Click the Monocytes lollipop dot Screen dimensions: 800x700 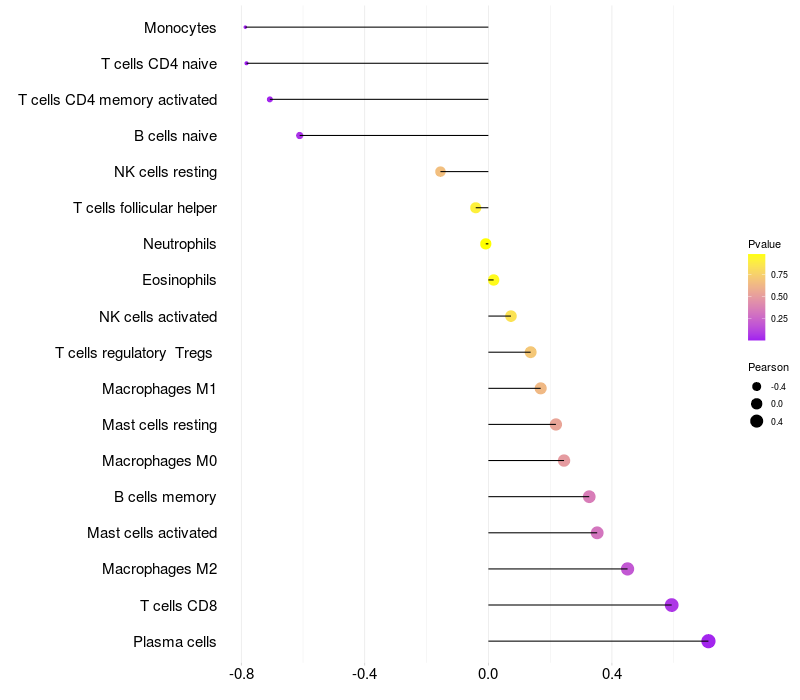(x=245, y=27)
